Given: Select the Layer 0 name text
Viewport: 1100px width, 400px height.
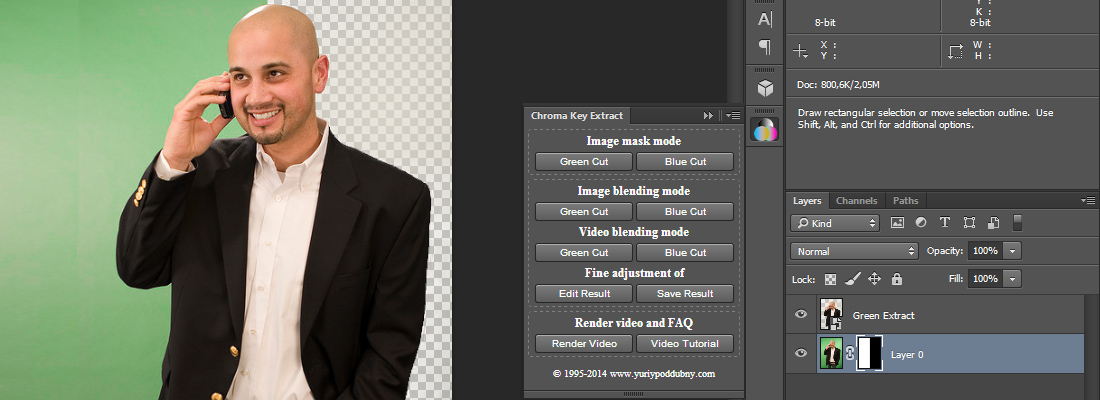Looking at the screenshot, I should (907, 355).
